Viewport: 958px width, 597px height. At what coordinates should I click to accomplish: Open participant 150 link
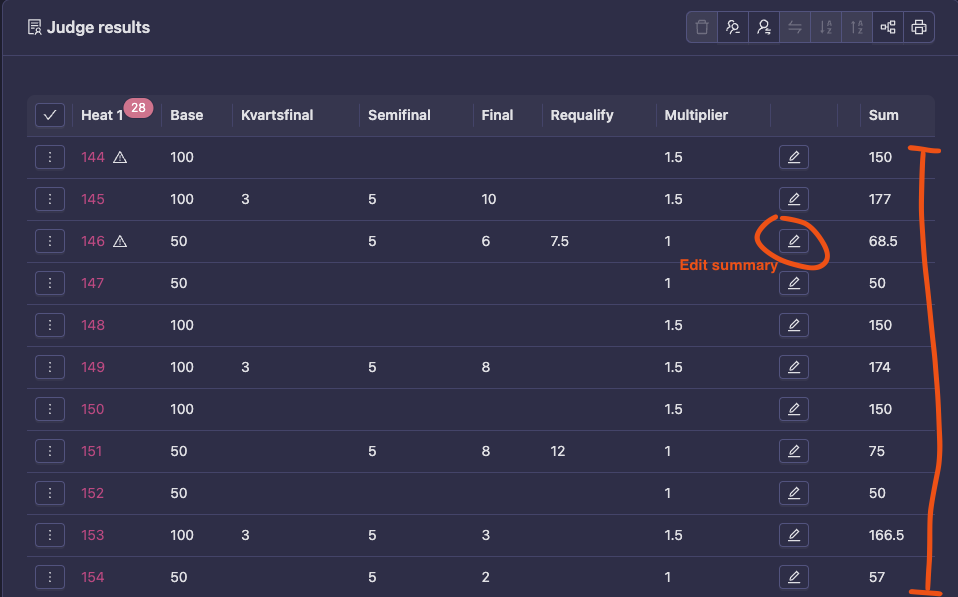pos(93,409)
